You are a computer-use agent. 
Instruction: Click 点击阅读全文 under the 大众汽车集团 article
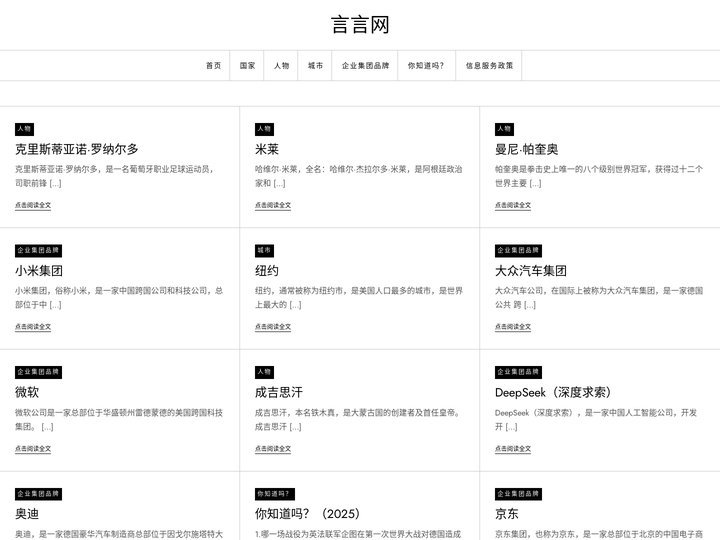click(513, 327)
